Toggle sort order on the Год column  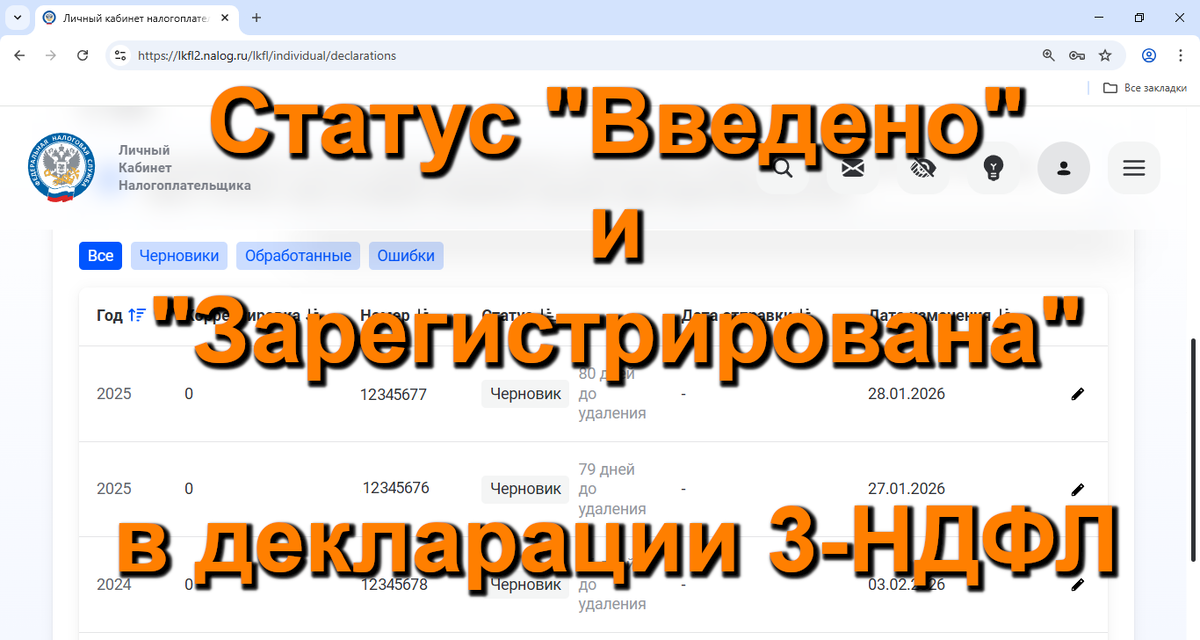135,313
